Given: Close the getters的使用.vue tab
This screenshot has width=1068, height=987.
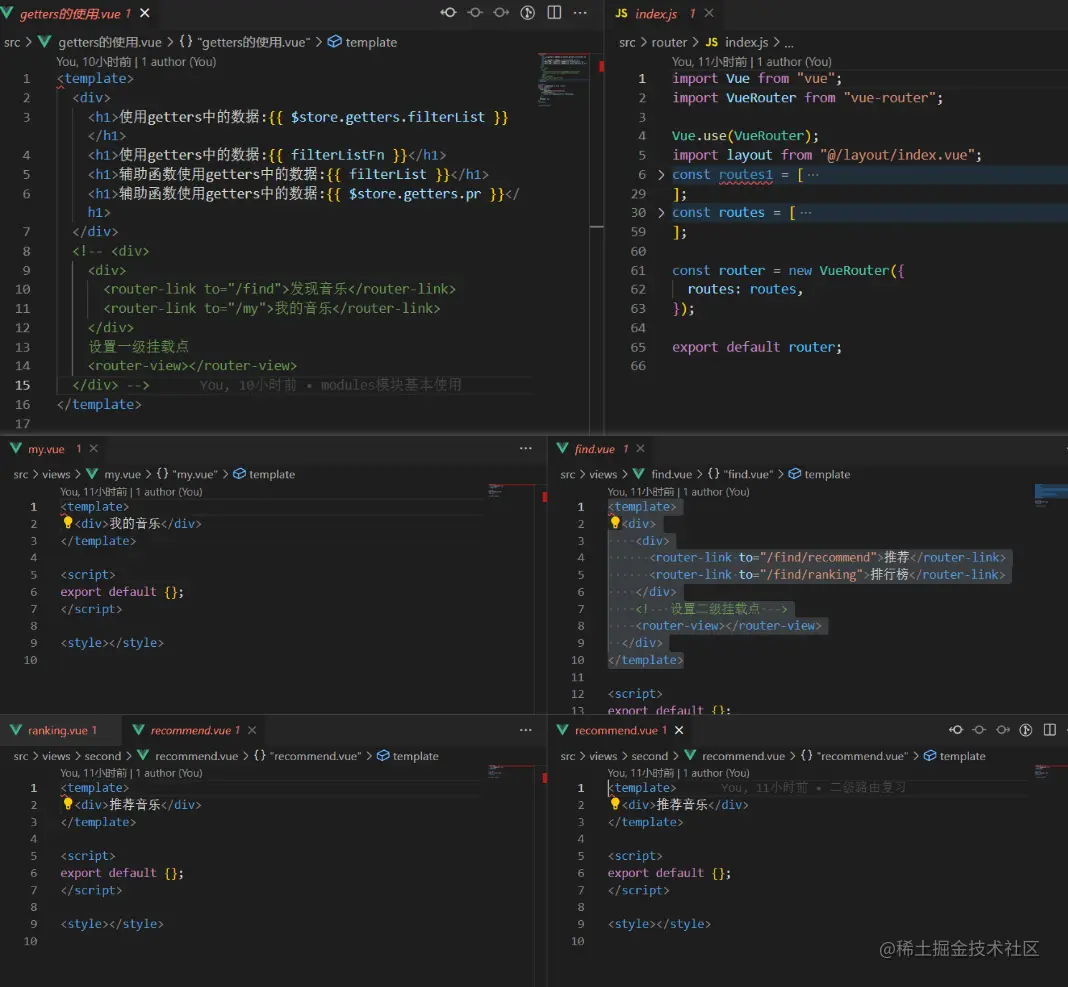Looking at the screenshot, I should 145,13.
